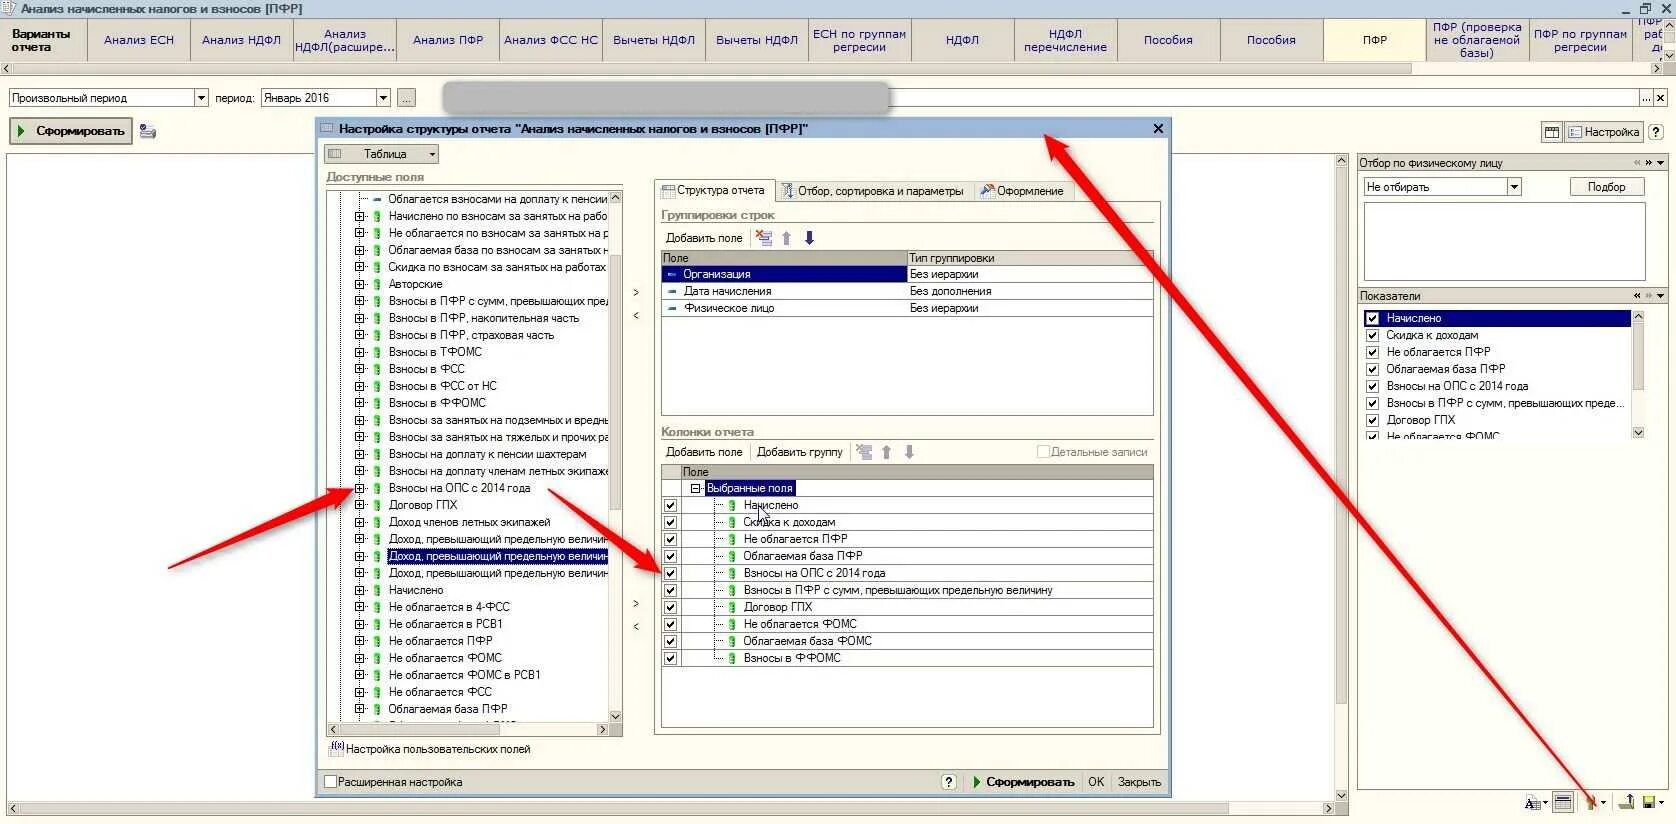The height and width of the screenshot is (824, 1676).
Task: Open Показатели panel menu arrow
Action: [x=1661, y=296]
